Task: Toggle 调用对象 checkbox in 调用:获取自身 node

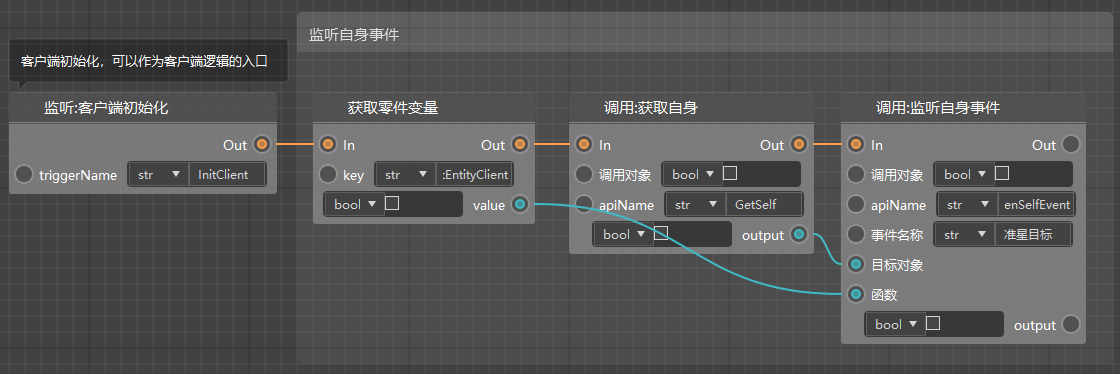Action: pos(729,173)
